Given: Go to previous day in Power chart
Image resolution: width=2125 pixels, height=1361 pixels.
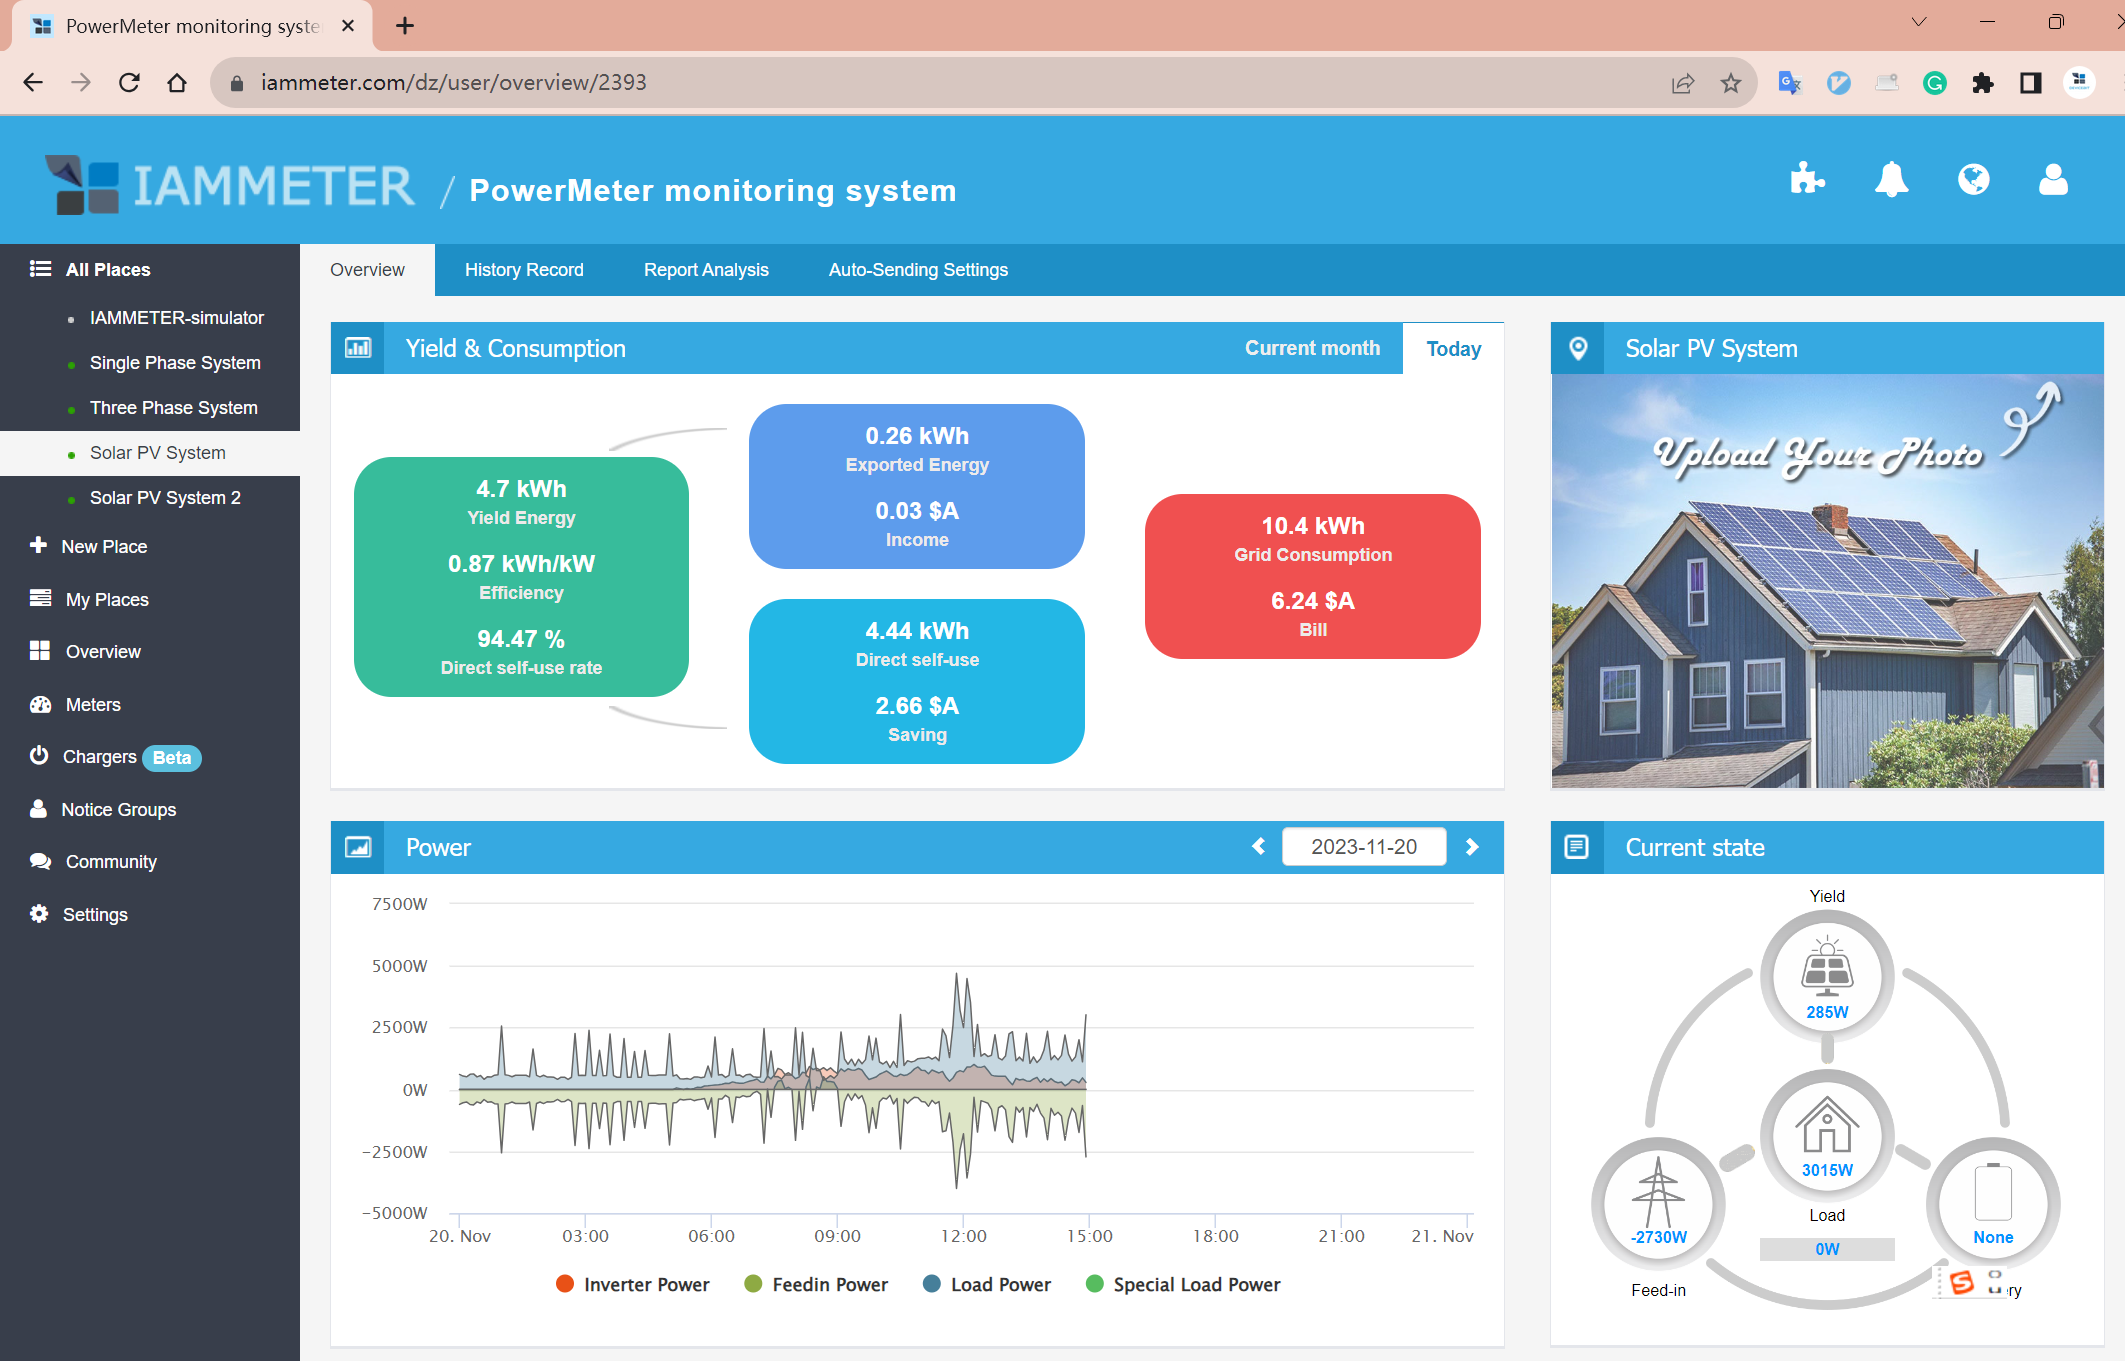Looking at the screenshot, I should [x=1258, y=847].
